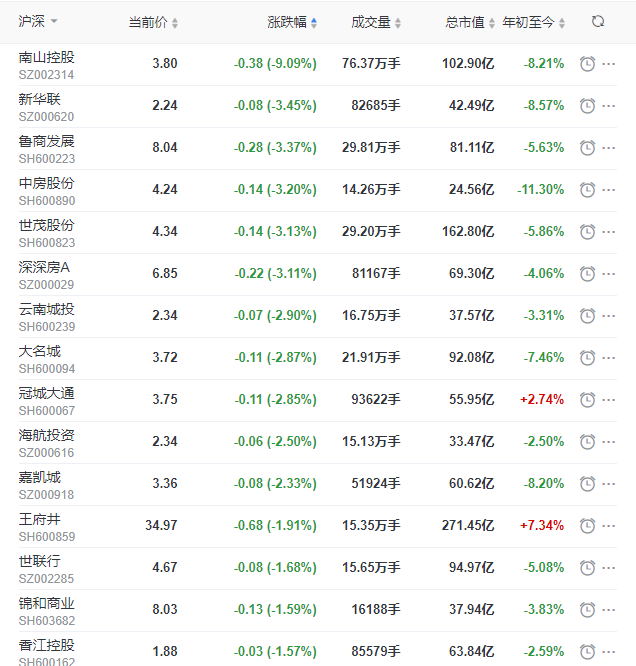Click the volume 76.37万手

click(x=371, y=63)
